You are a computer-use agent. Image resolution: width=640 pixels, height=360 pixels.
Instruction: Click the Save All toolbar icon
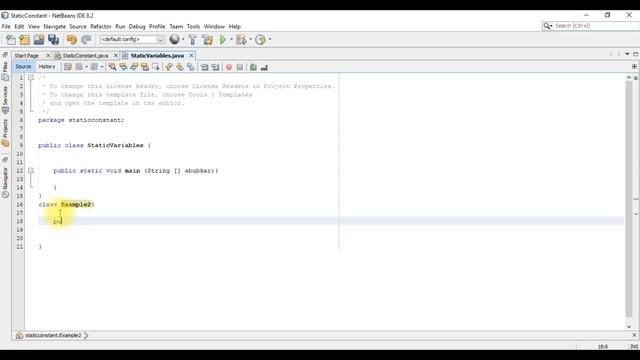coord(53,40)
